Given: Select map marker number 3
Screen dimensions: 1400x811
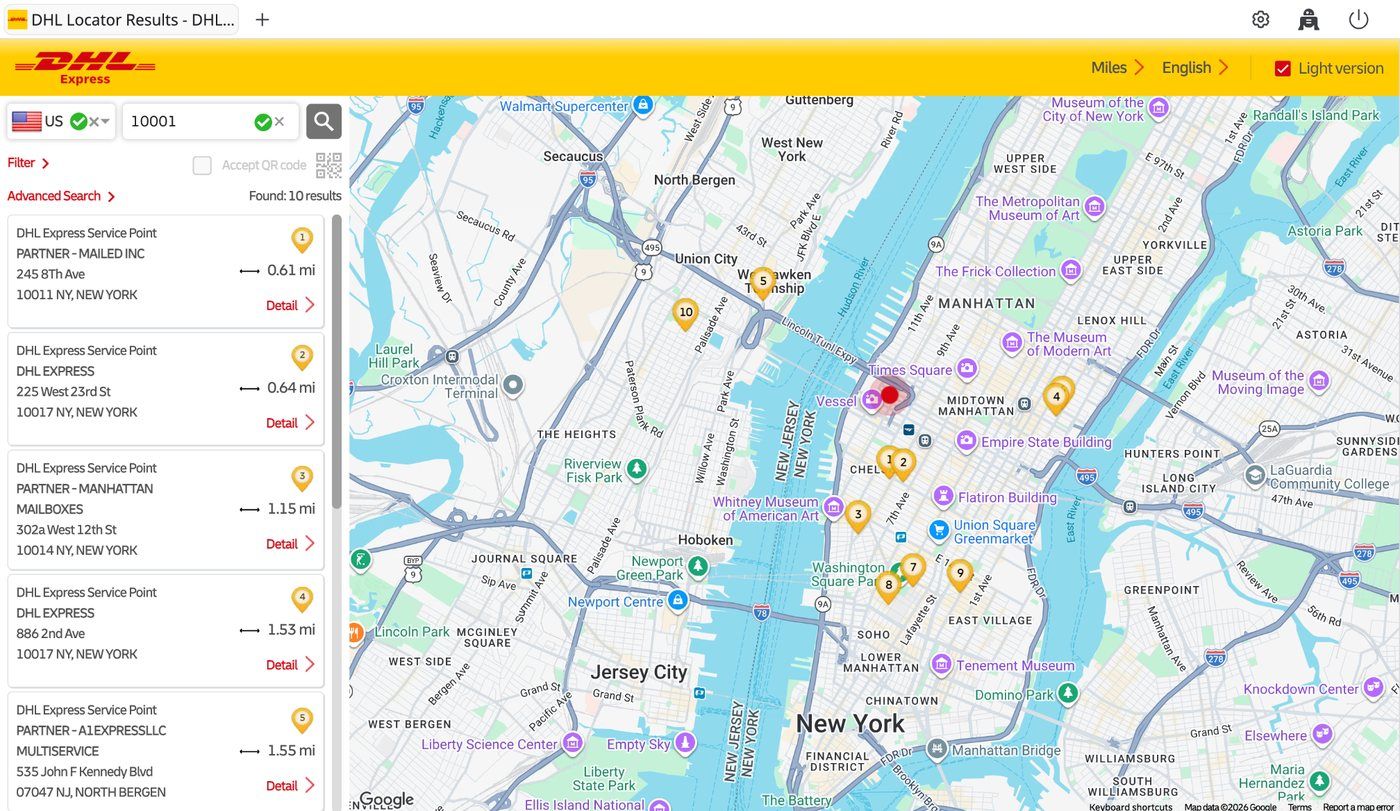Looking at the screenshot, I should point(858,516).
